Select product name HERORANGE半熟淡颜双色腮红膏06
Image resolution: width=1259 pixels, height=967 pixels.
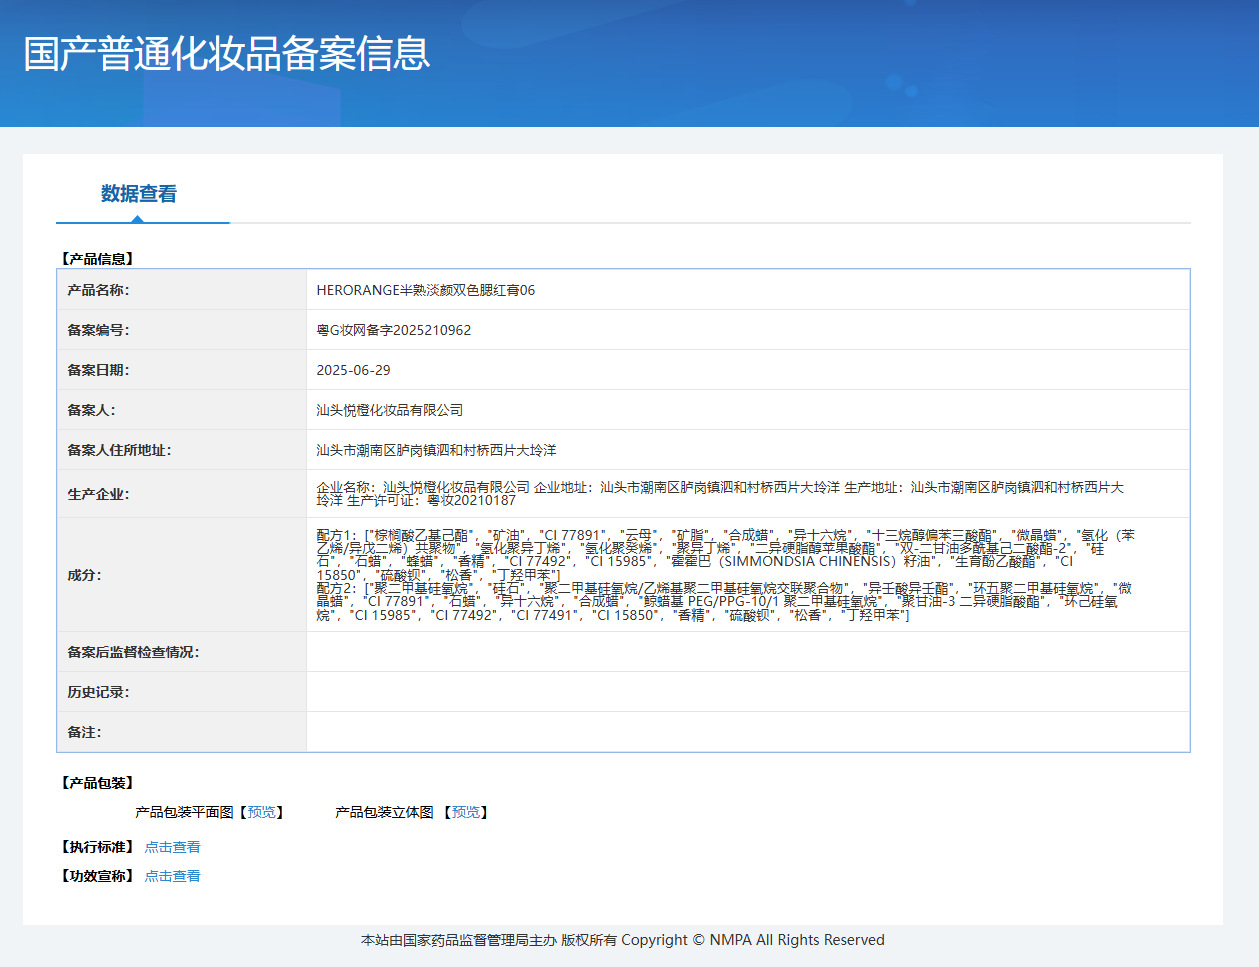[x=426, y=290]
